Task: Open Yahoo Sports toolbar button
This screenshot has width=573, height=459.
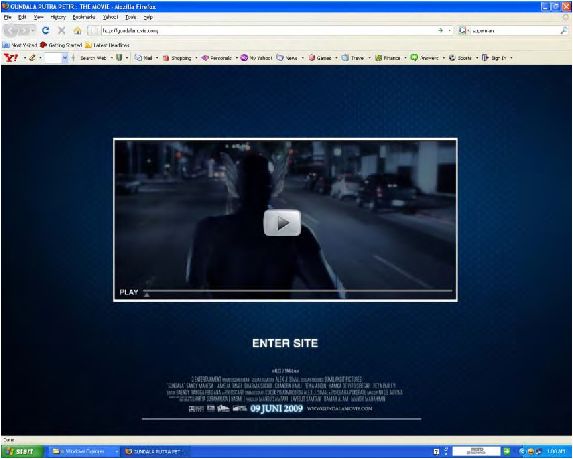Action: tap(460, 58)
